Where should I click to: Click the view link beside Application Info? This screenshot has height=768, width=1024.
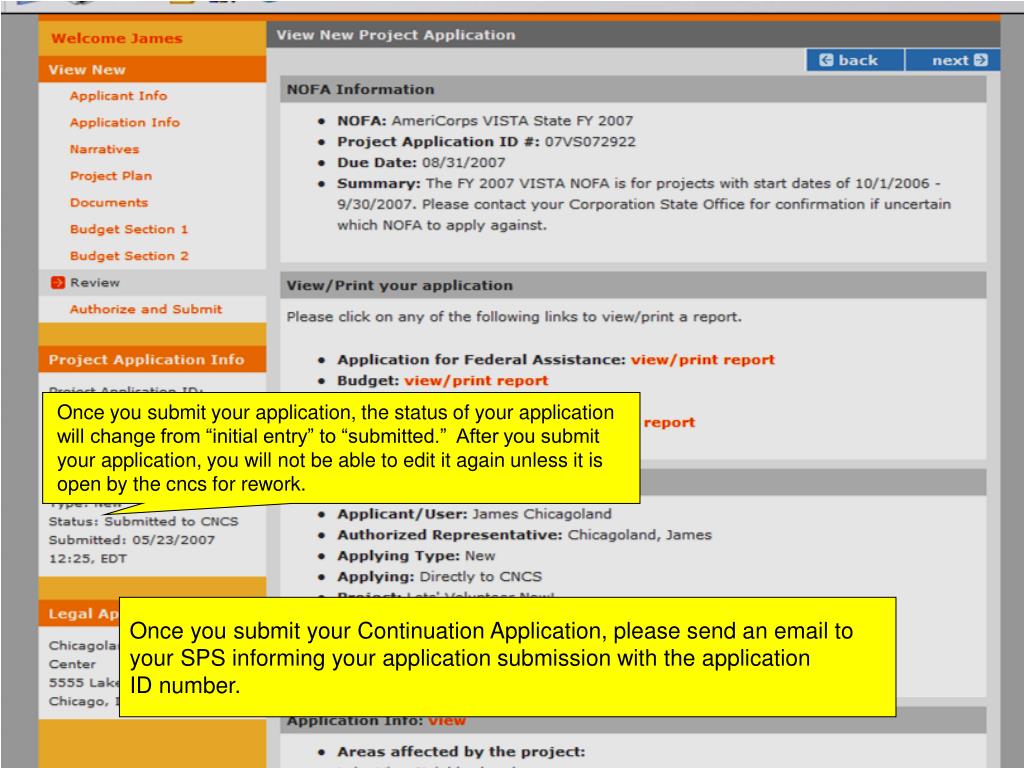(447, 721)
